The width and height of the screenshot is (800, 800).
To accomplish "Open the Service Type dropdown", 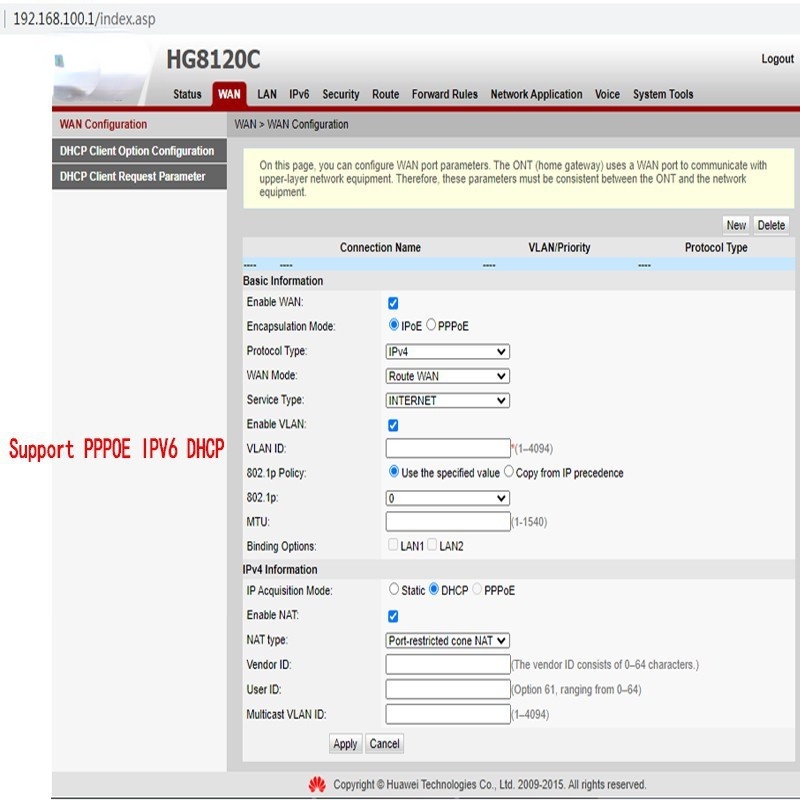I will [x=448, y=400].
